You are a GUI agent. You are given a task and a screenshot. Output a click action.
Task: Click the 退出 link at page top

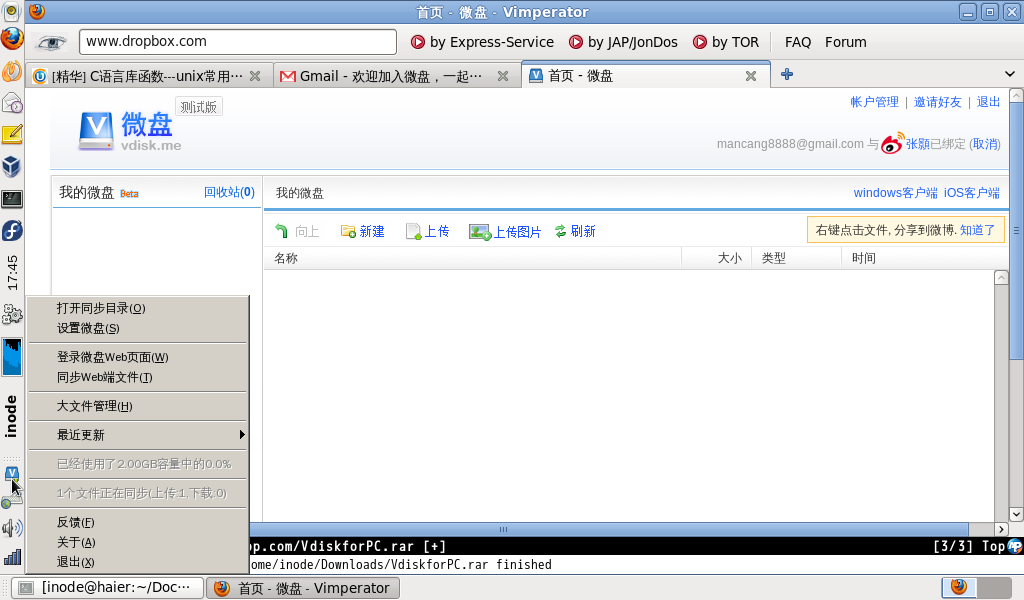[988, 102]
